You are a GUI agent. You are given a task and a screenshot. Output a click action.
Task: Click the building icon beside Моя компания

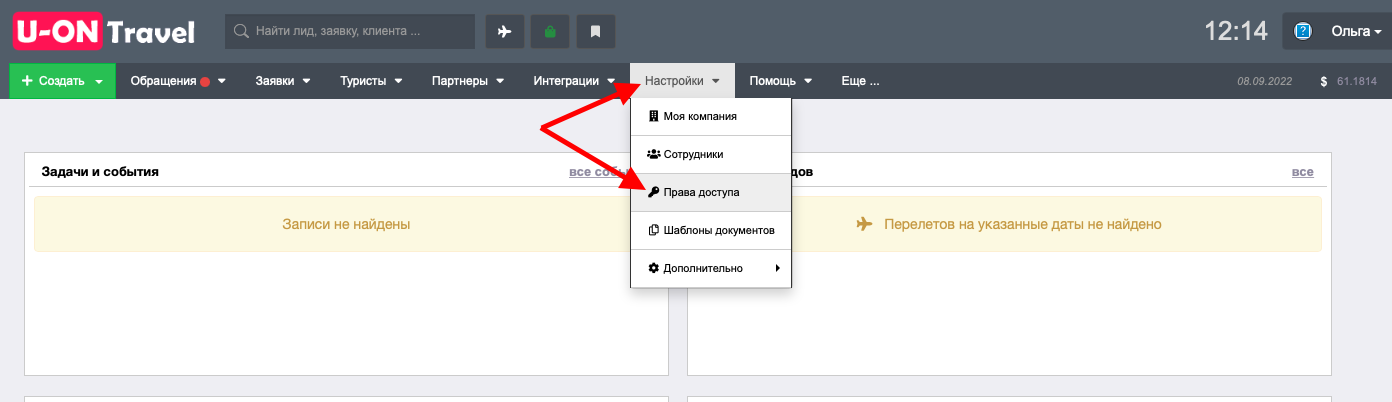pos(654,116)
